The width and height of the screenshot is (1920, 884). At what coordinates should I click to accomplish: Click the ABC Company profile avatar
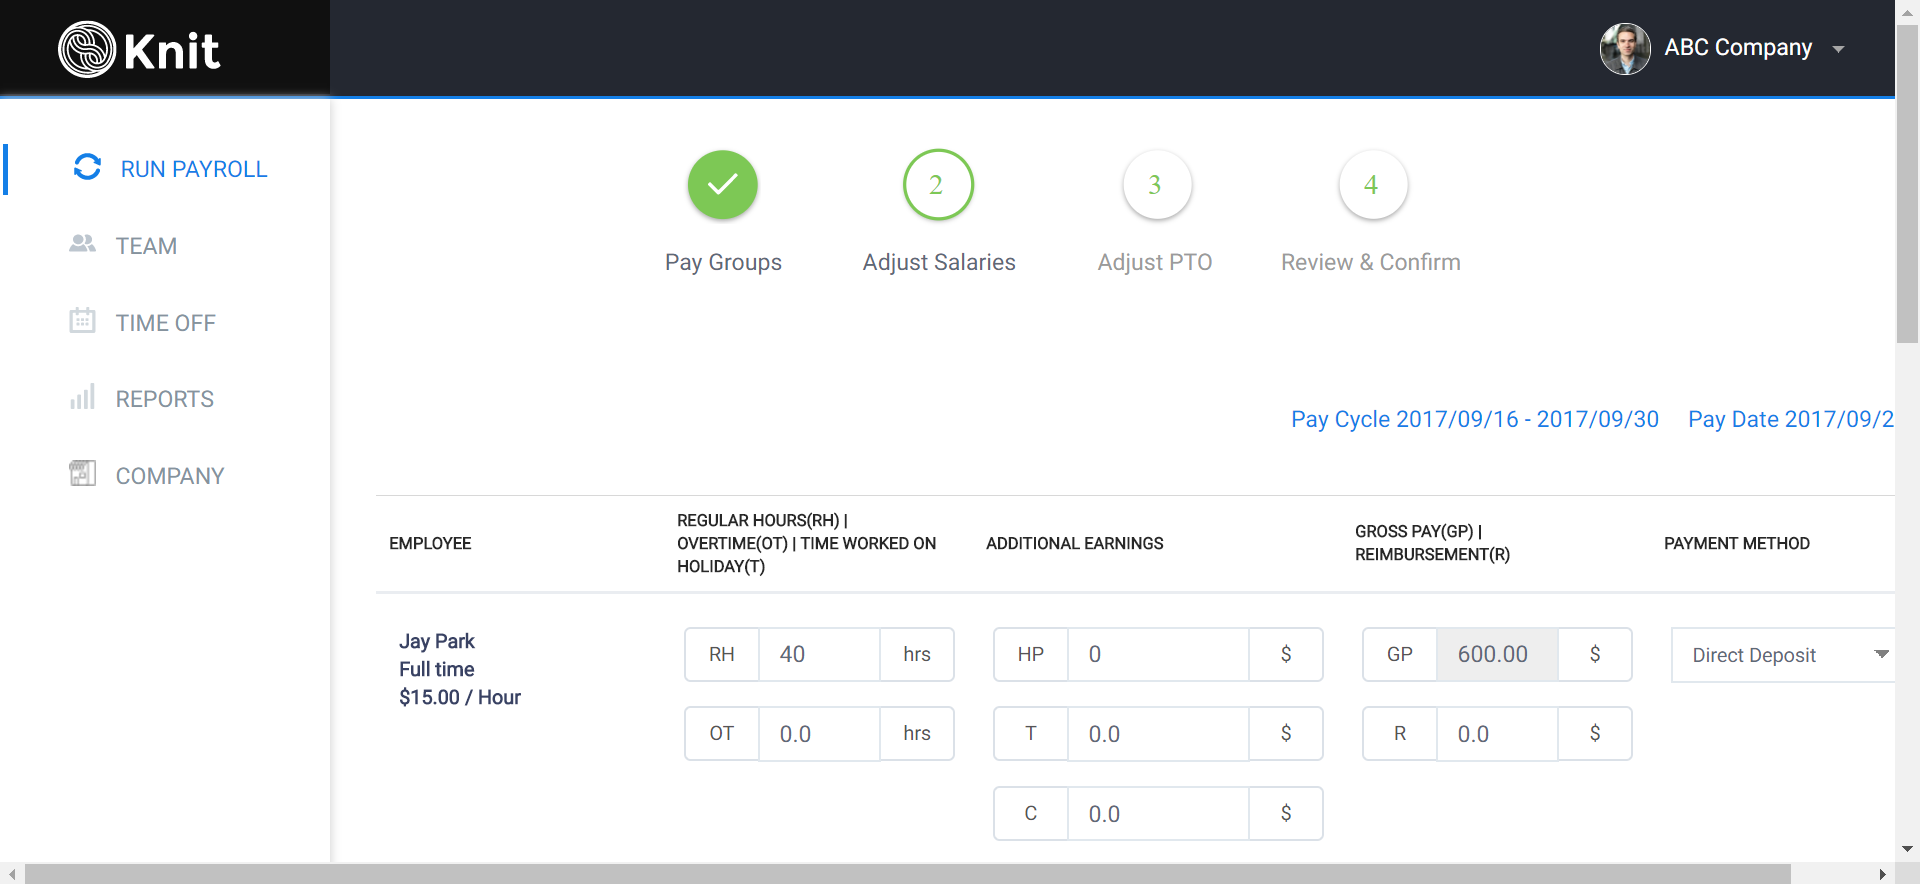1625,48
